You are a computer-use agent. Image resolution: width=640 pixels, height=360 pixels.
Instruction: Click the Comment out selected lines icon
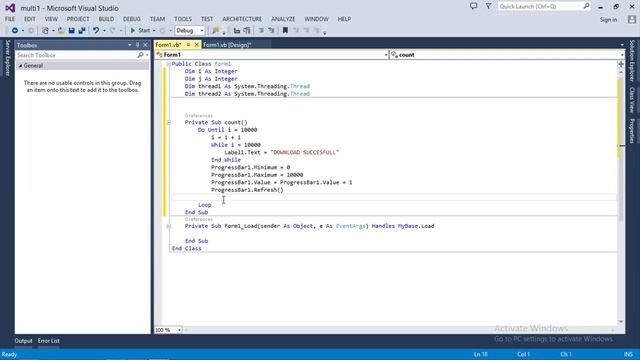pos(237,31)
